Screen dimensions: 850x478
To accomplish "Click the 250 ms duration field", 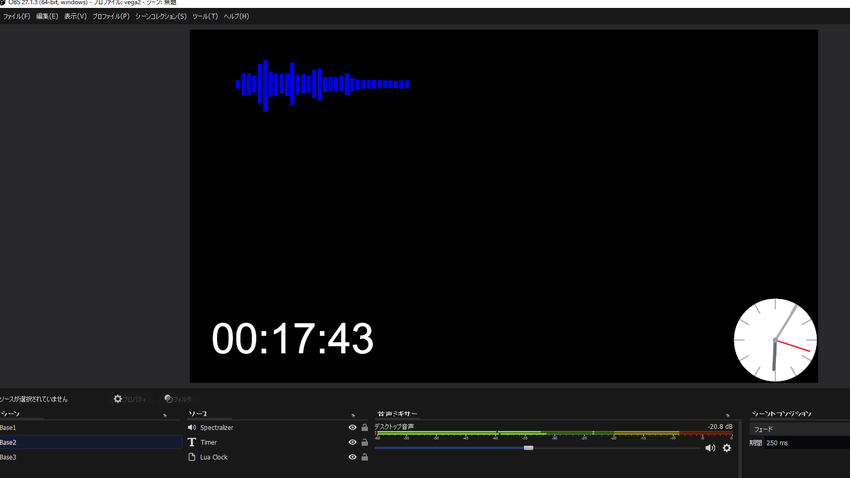I will pos(807,443).
